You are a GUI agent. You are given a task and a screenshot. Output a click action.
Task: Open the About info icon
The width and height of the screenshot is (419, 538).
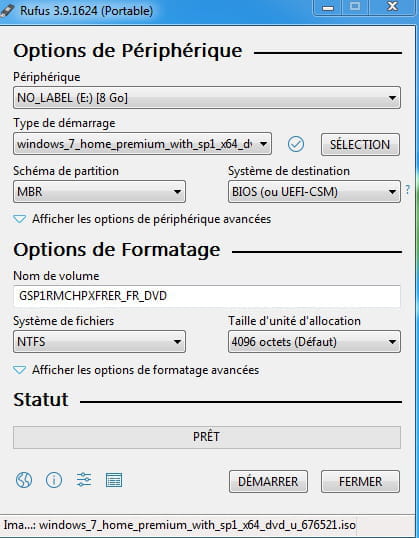point(54,480)
